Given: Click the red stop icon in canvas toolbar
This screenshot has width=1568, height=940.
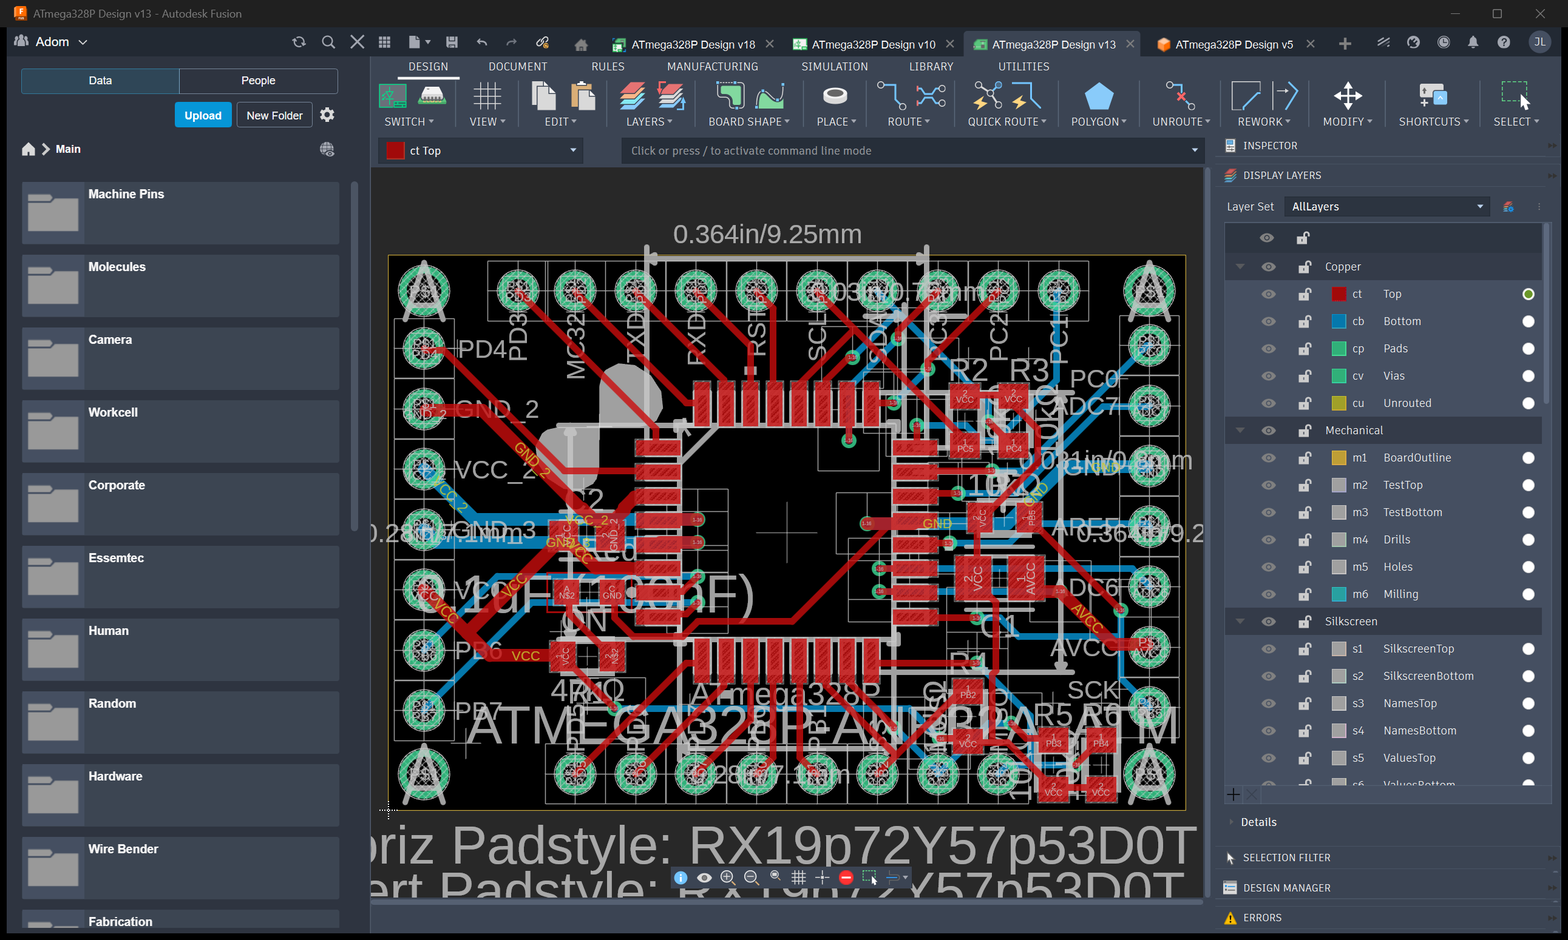Looking at the screenshot, I should [846, 877].
